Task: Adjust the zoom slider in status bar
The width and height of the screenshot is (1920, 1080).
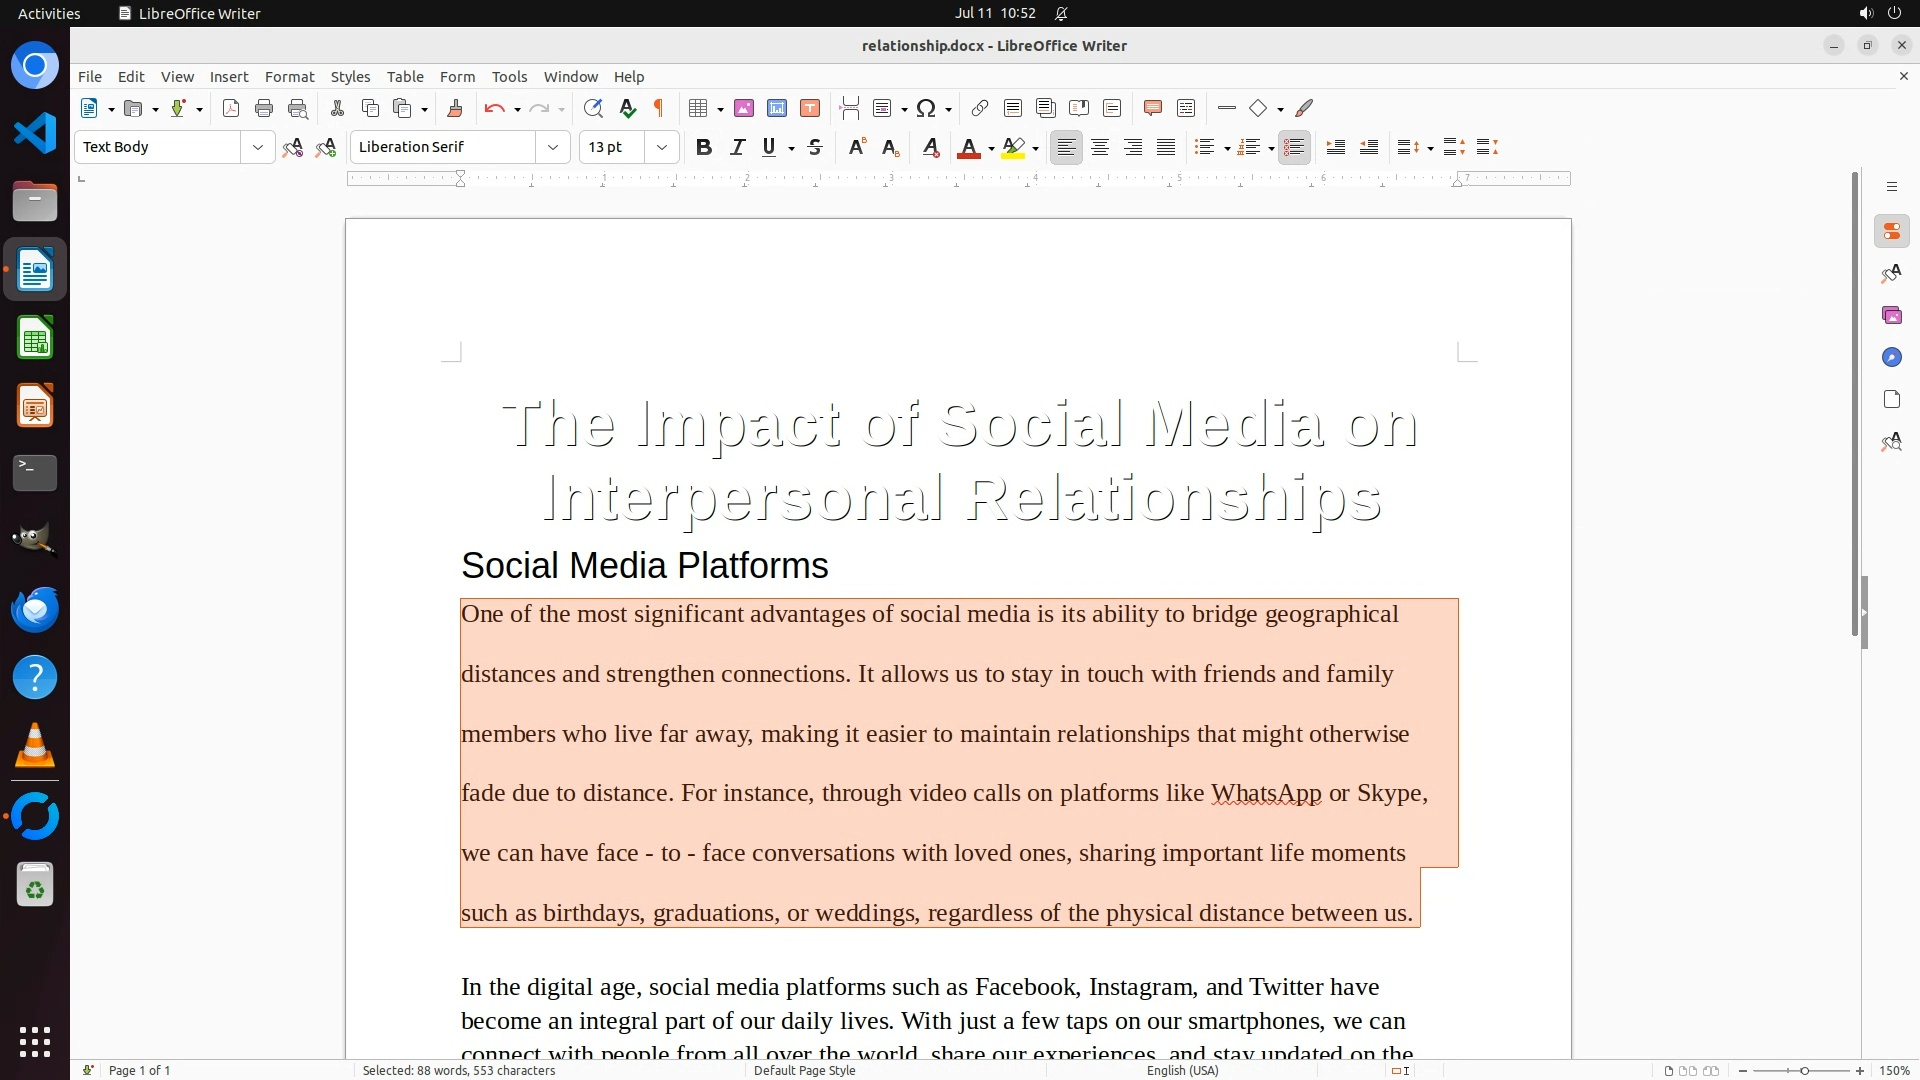Action: click(x=1804, y=1070)
